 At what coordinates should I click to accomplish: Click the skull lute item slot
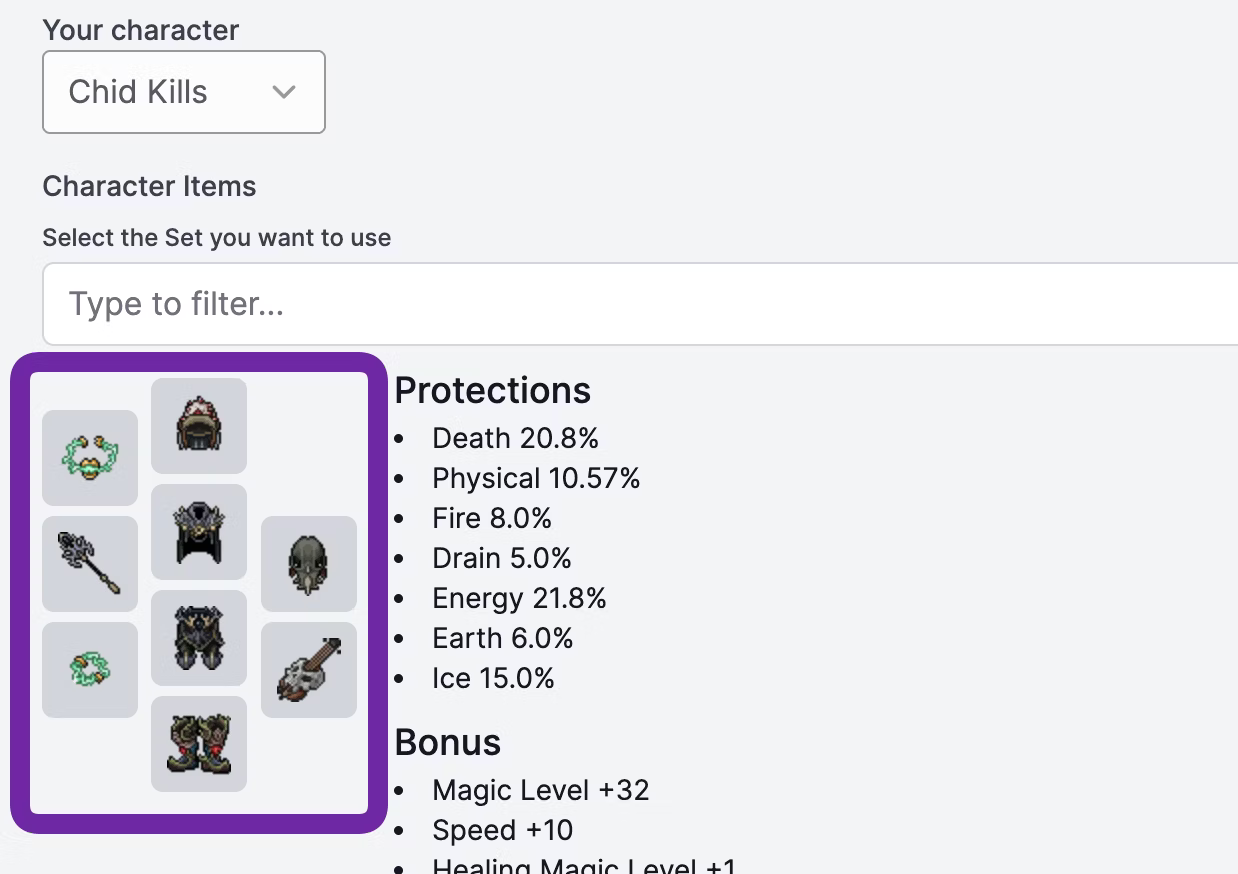pyautogui.click(x=309, y=669)
